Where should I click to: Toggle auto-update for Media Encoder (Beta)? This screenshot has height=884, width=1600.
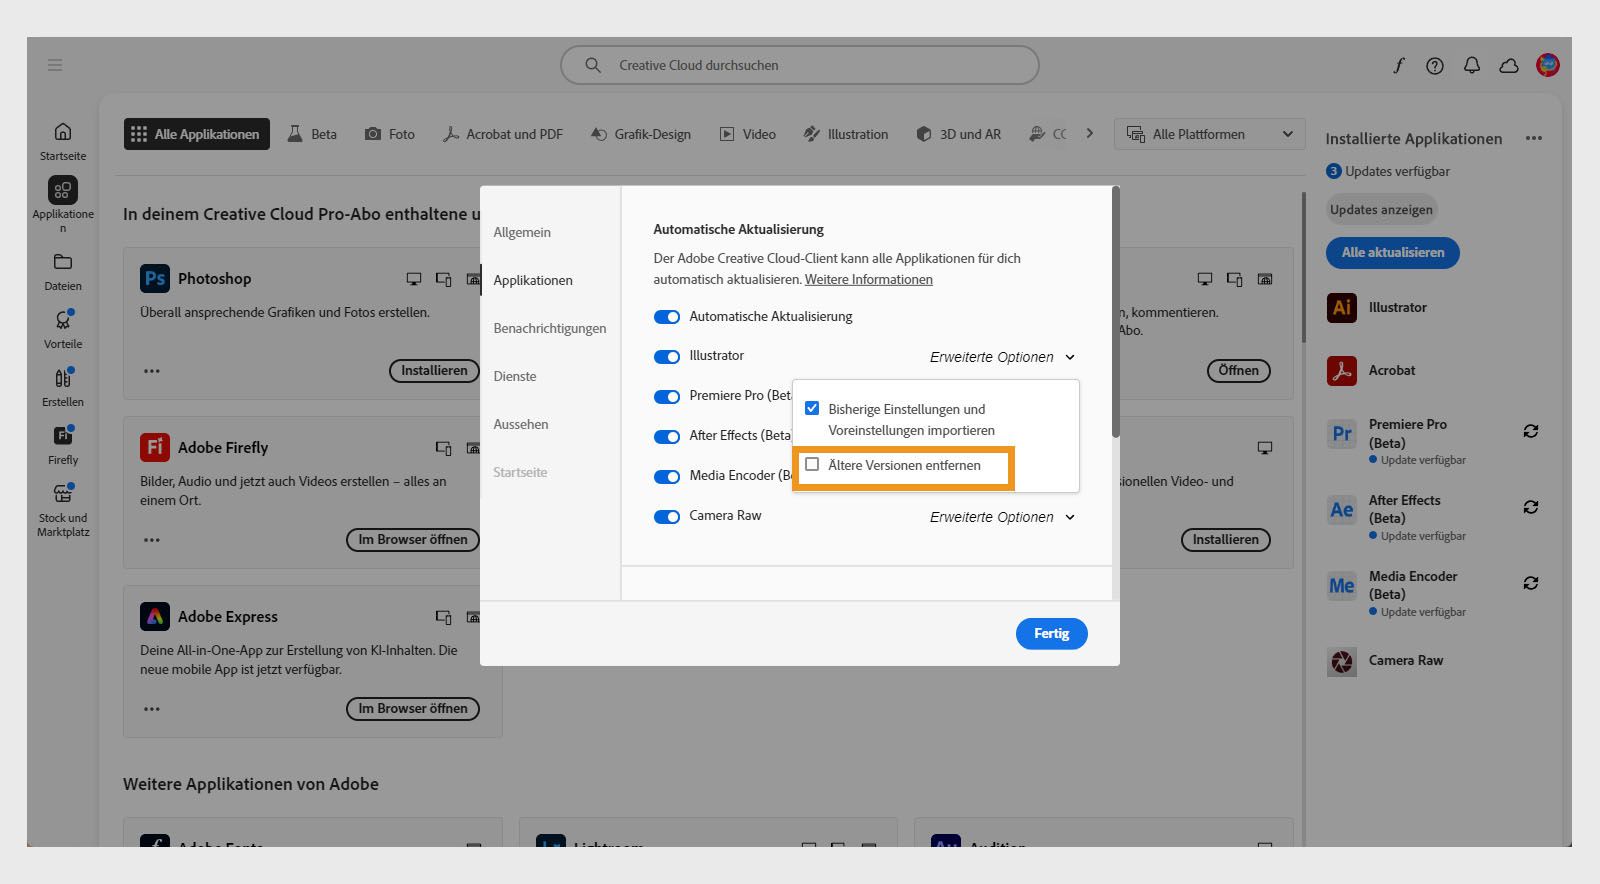667,477
